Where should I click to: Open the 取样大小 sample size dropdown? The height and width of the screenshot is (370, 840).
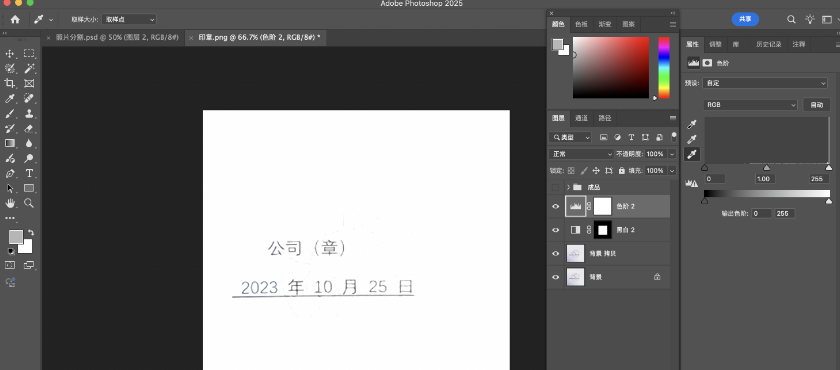click(129, 19)
